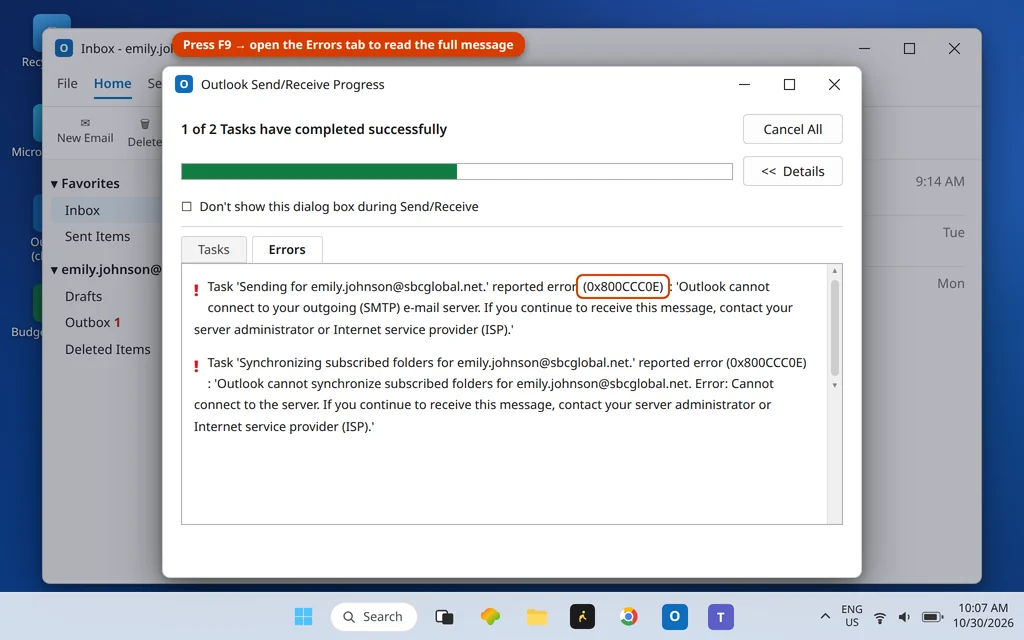Open the Outbox folder with 1 item
1024x640 pixels.
[92, 323]
